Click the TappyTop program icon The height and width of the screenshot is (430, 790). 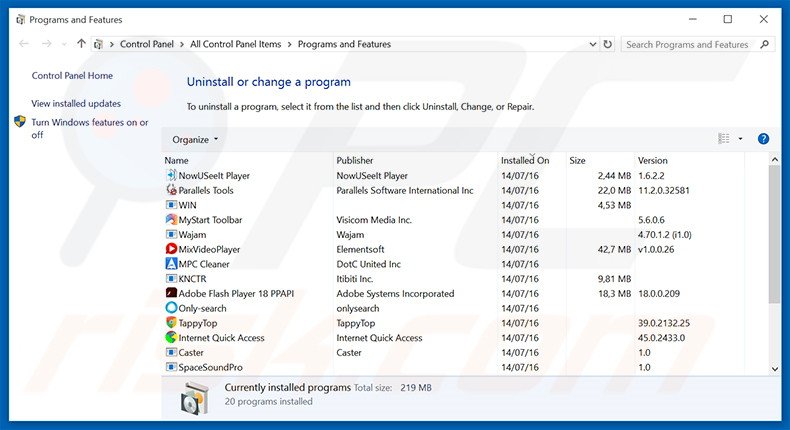(x=171, y=323)
